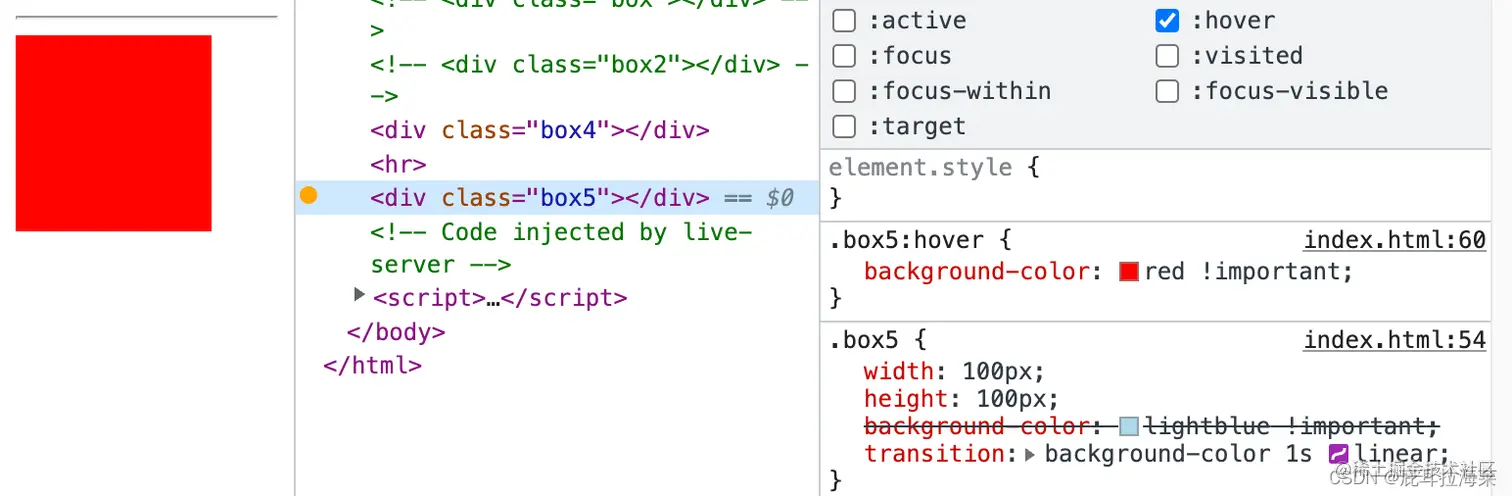The image size is (1512, 496).
Task: Uncheck the :hover state checkbox
Action: pos(1167,20)
